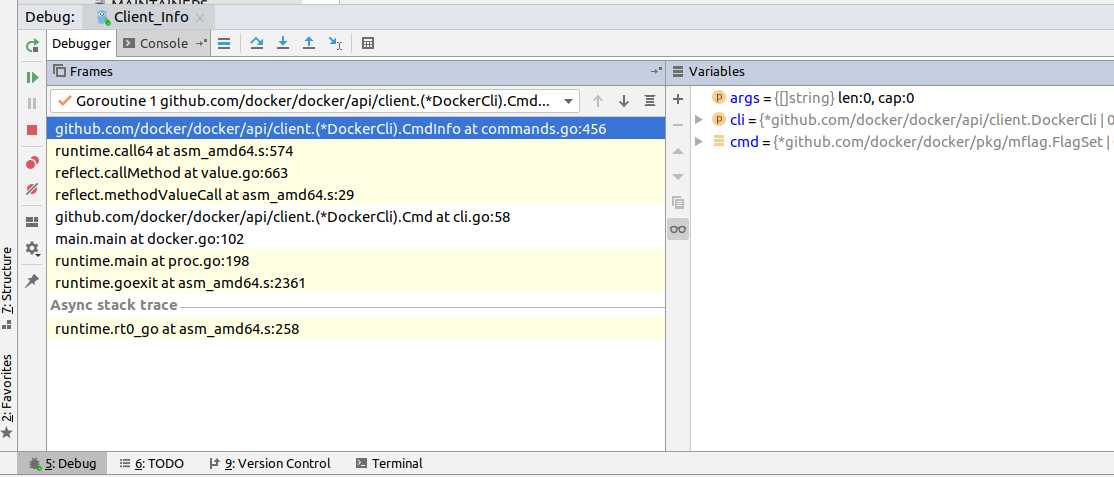
Task: View breakpoints with red circles icon
Action: click(x=32, y=163)
